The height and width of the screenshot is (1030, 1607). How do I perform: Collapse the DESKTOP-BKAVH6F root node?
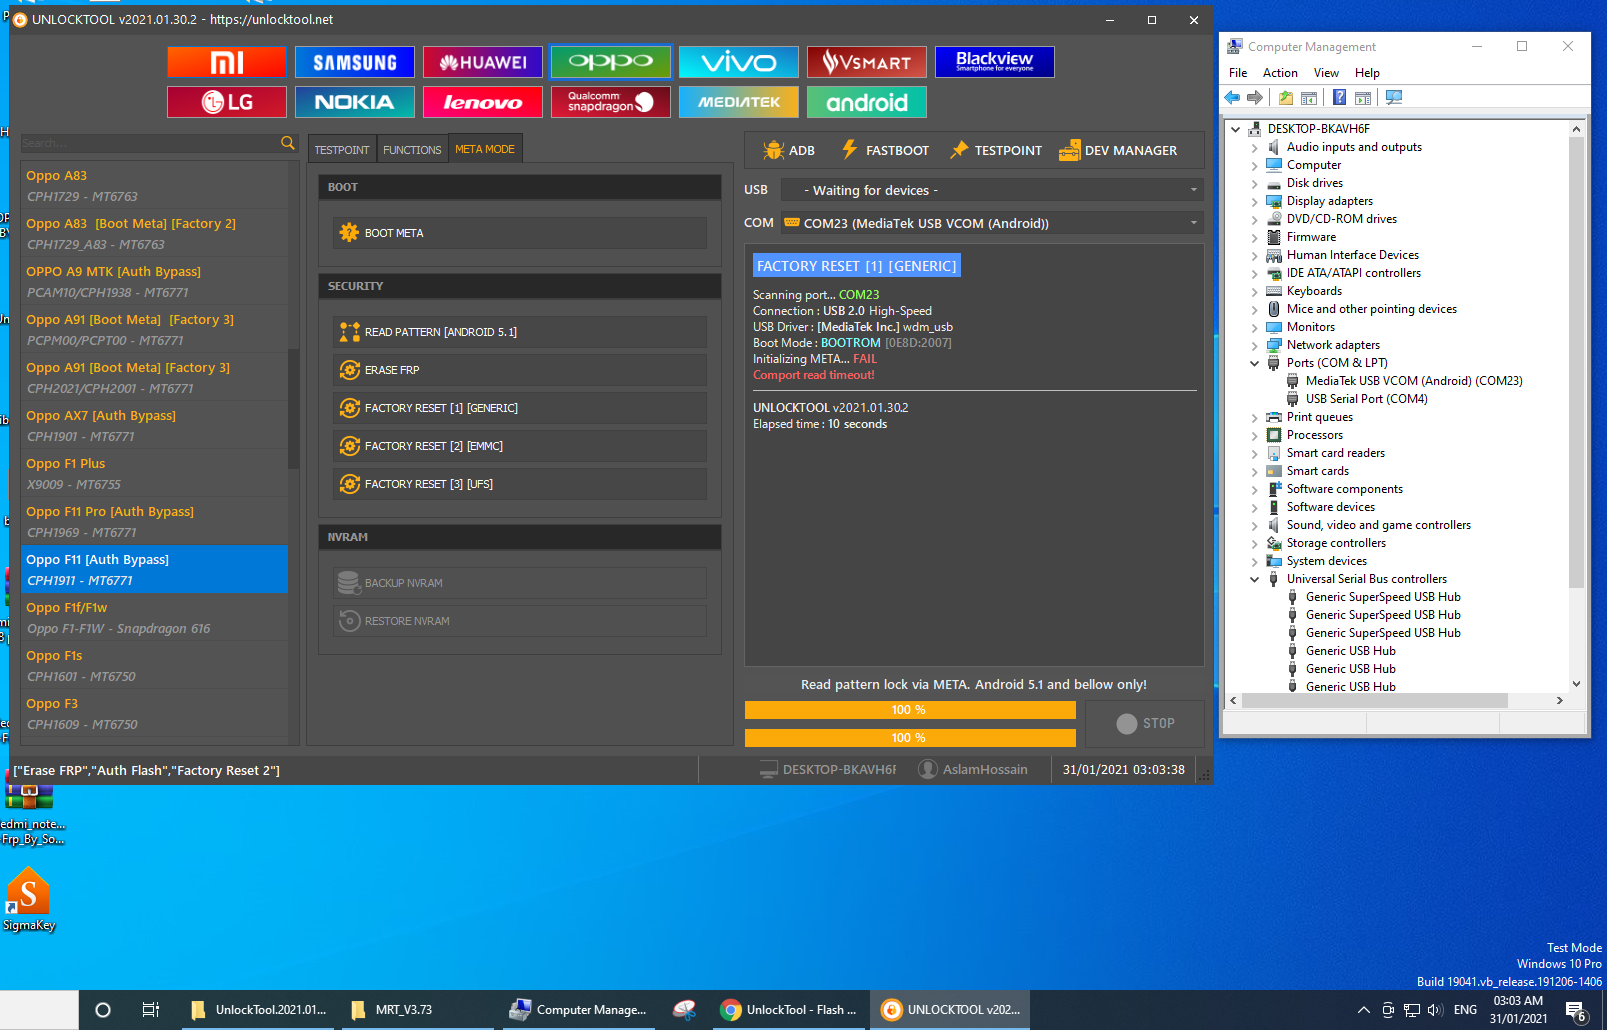(1236, 129)
